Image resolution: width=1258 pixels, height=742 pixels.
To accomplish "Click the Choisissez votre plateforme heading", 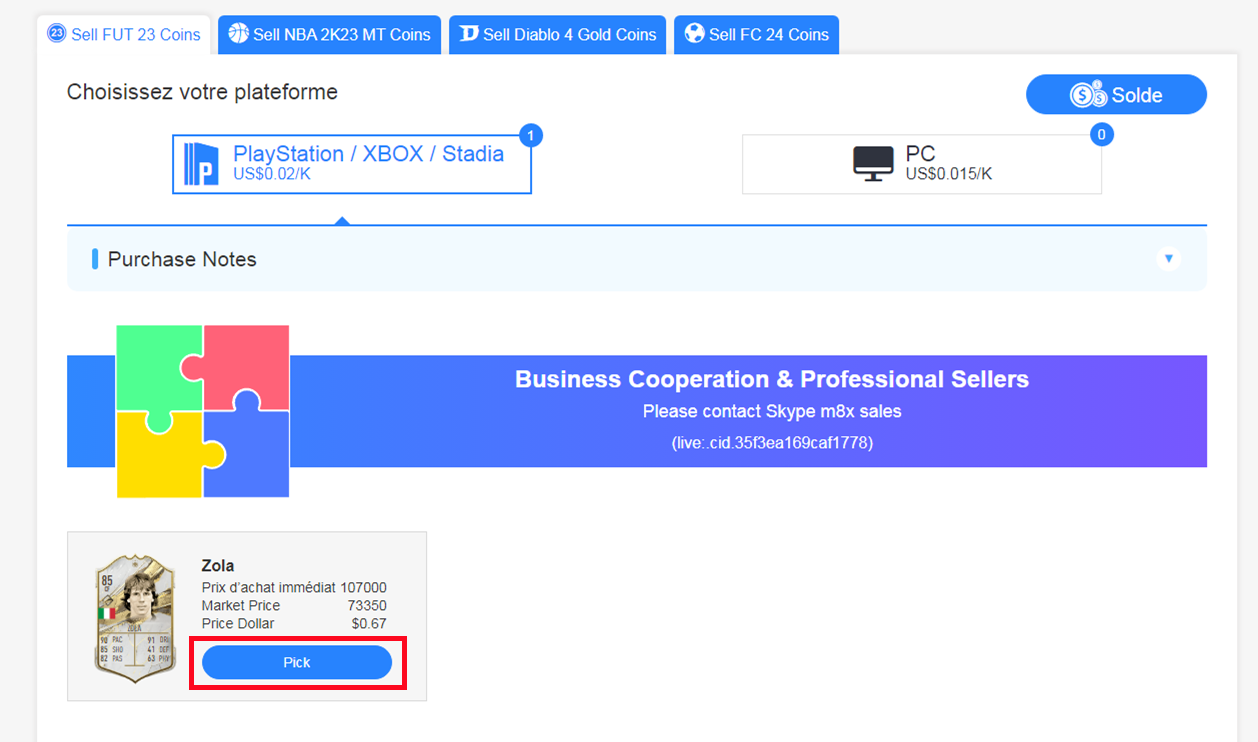I will [x=202, y=92].
